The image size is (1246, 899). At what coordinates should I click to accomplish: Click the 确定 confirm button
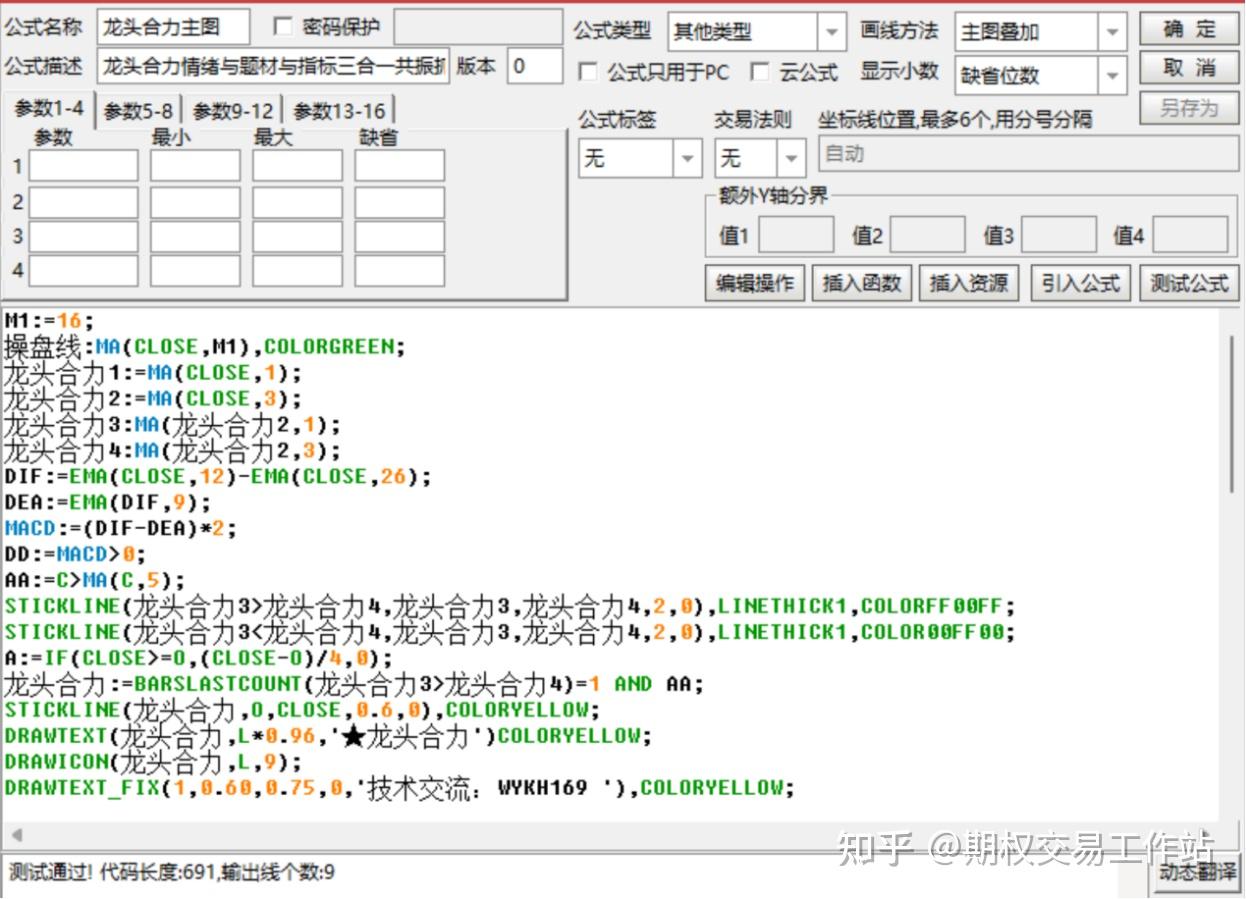point(1189,29)
